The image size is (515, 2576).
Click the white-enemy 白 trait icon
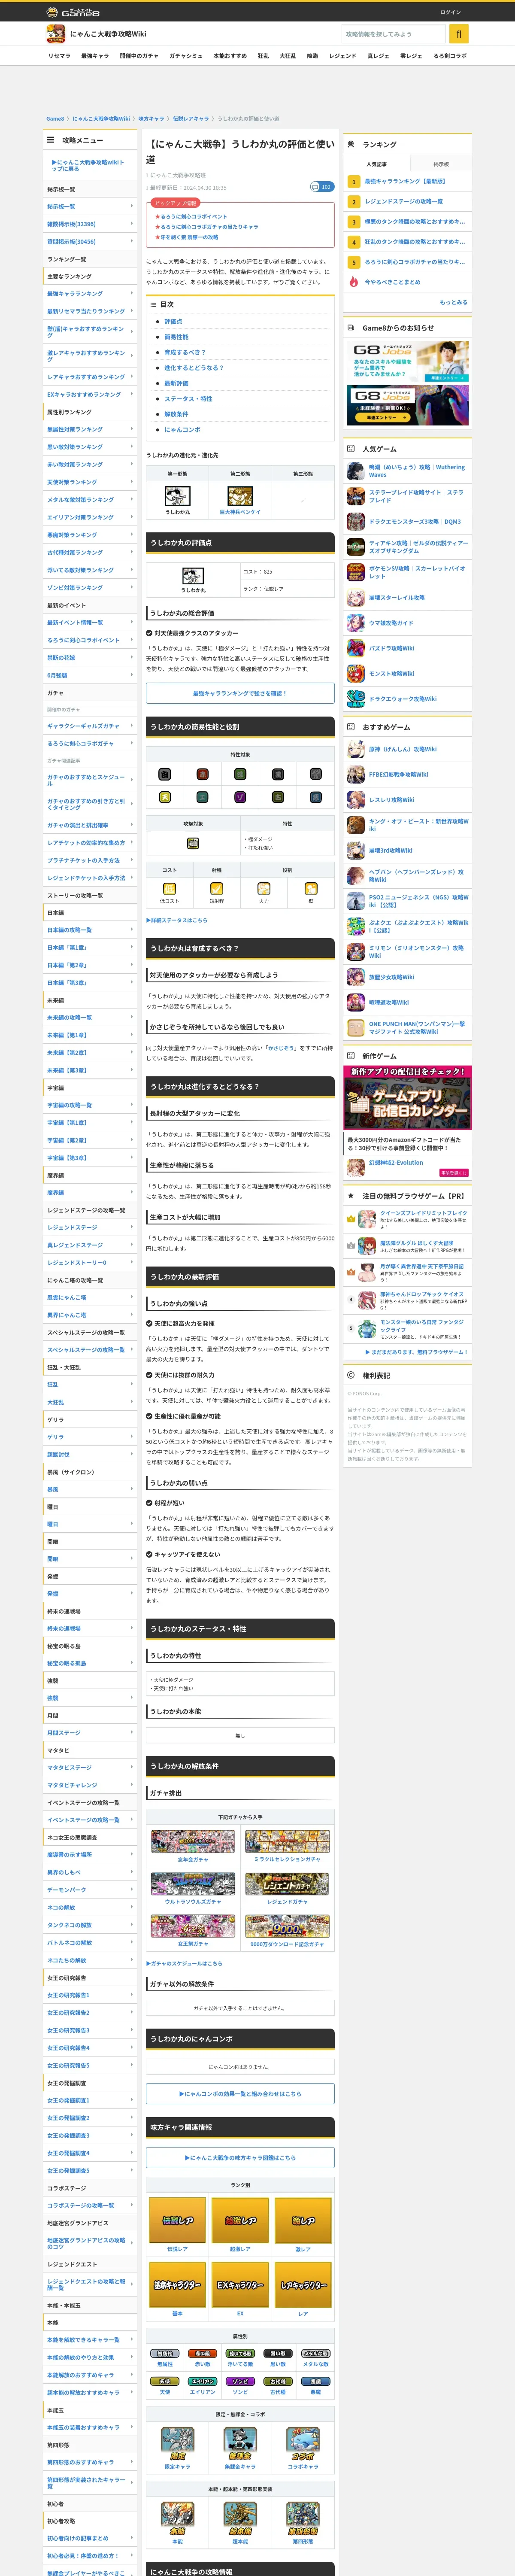click(x=165, y=774)
